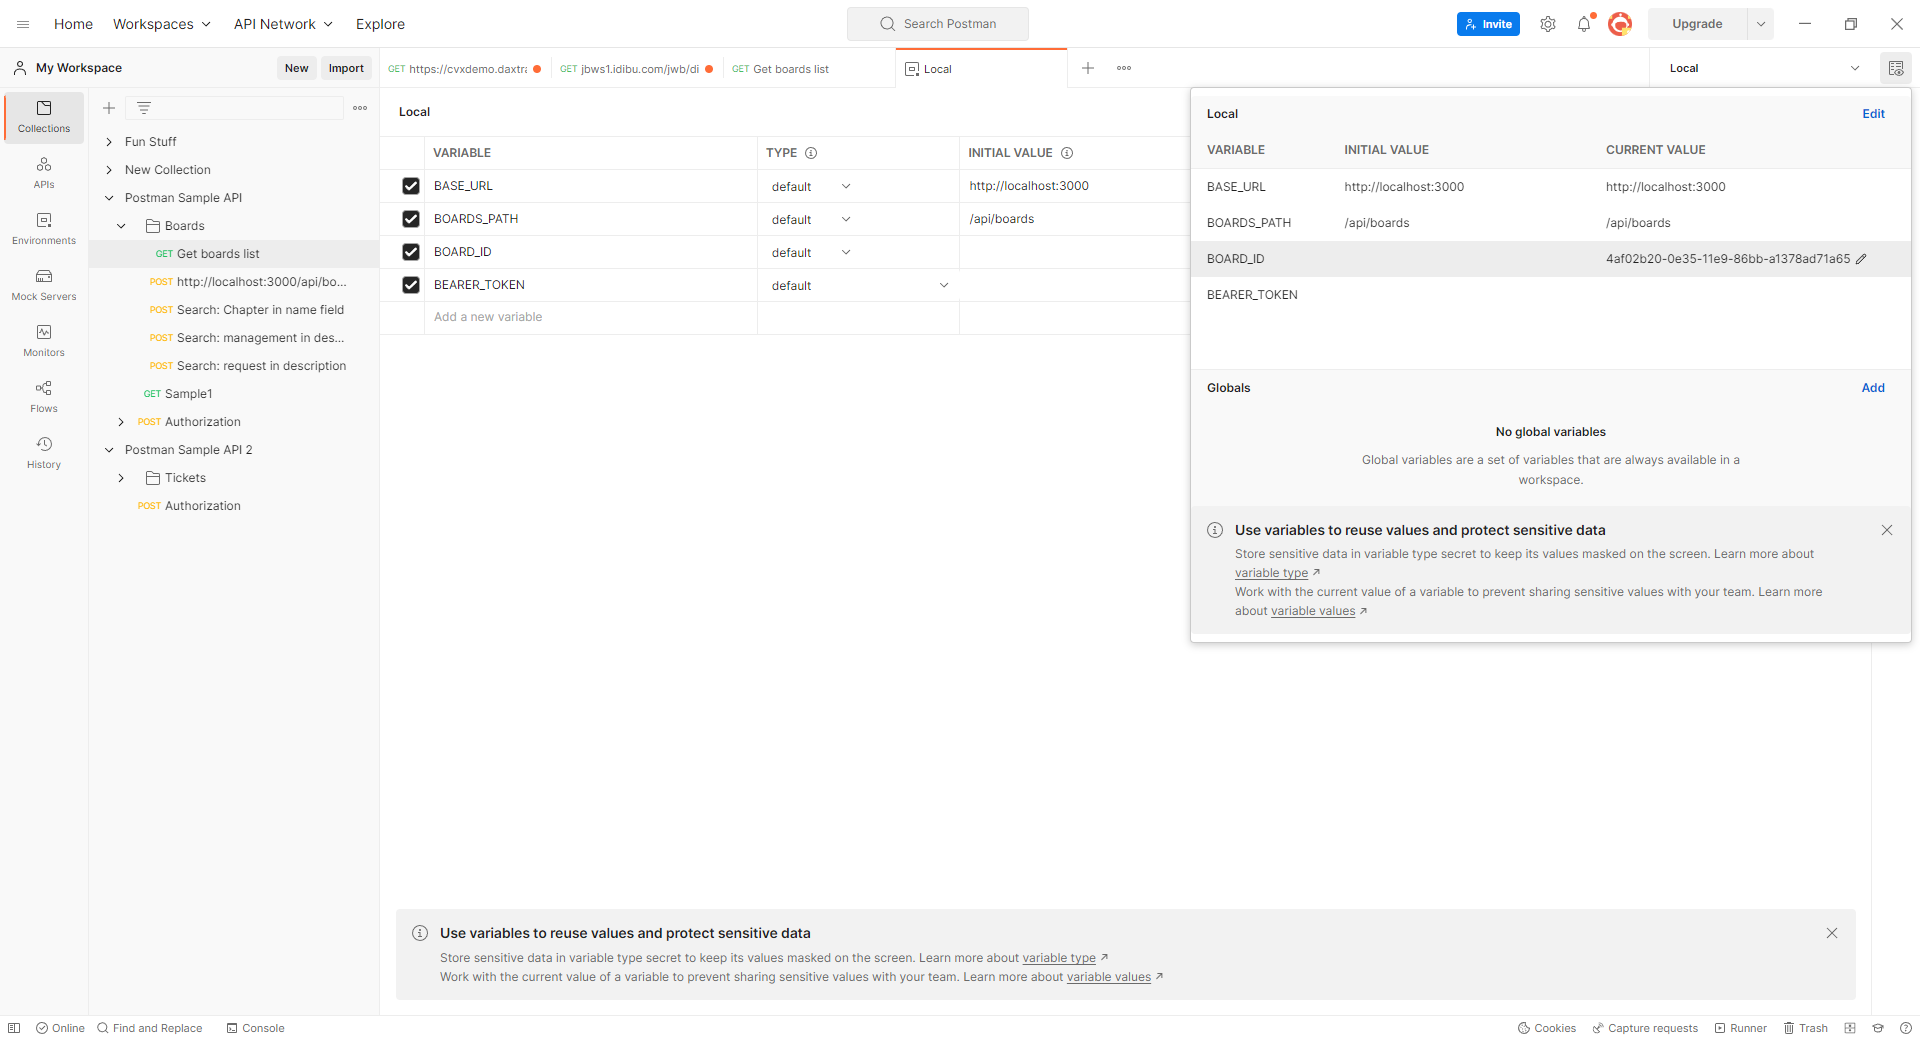Go to Home
The height and width of the screenshot is (1040, 1920).
[73, 24]
